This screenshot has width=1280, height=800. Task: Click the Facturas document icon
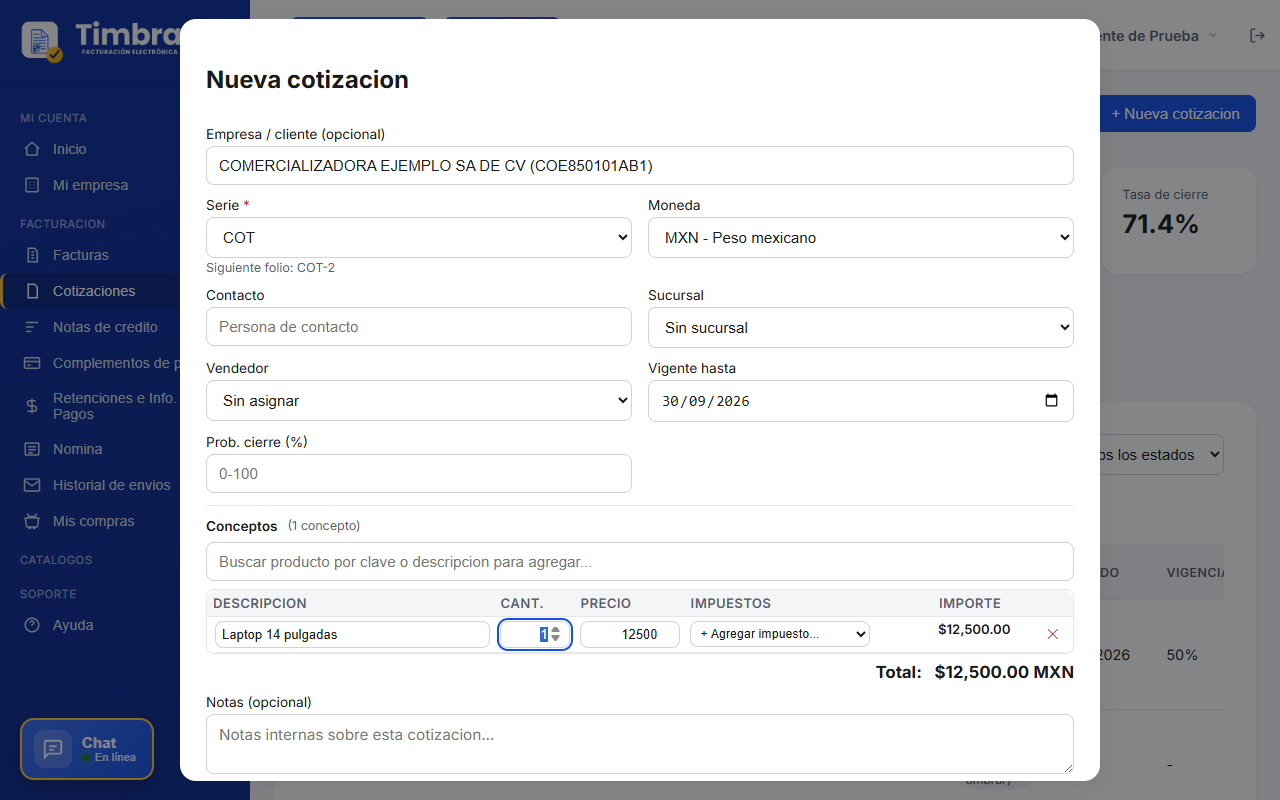[x=32, y=255]
